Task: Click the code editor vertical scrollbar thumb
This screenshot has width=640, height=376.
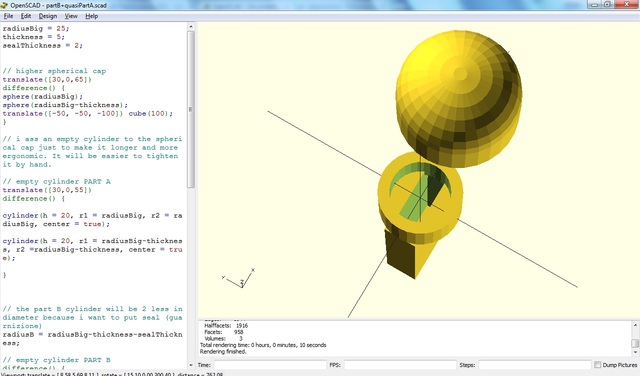Action: [x=191, y=109]
